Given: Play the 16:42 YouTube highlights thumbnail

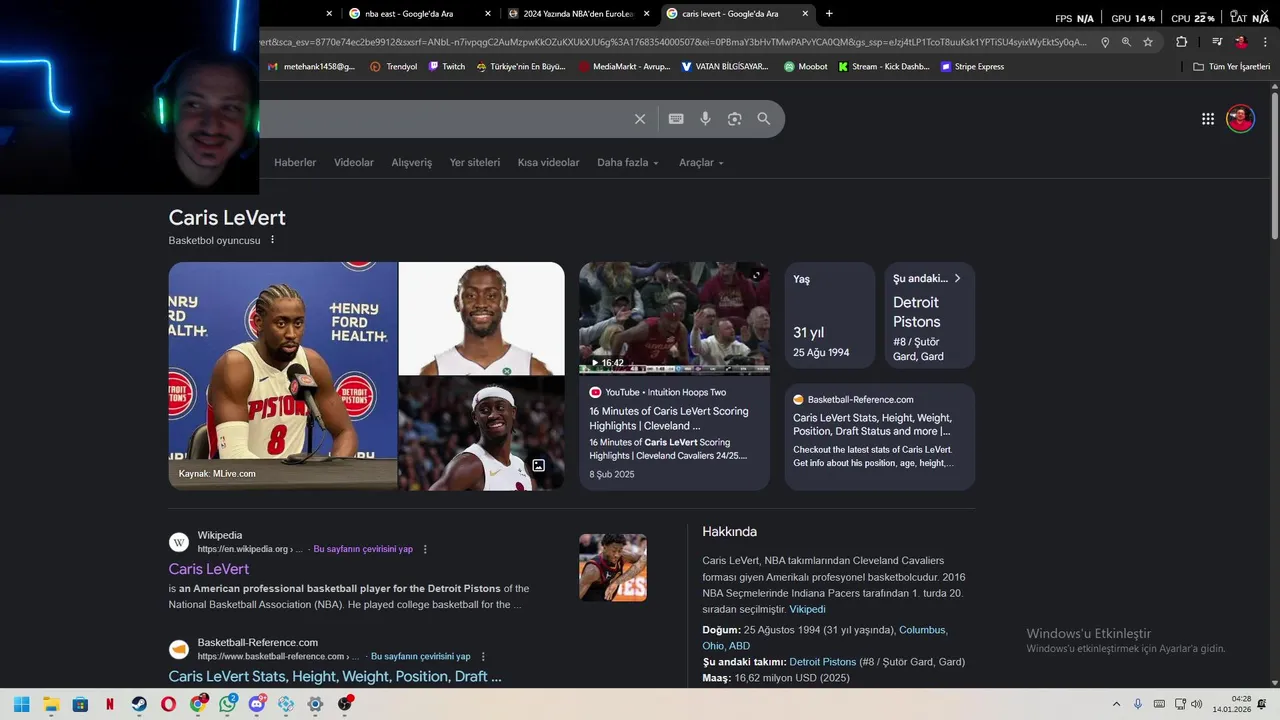Looking at the screenshot, I should coord(674,318).
